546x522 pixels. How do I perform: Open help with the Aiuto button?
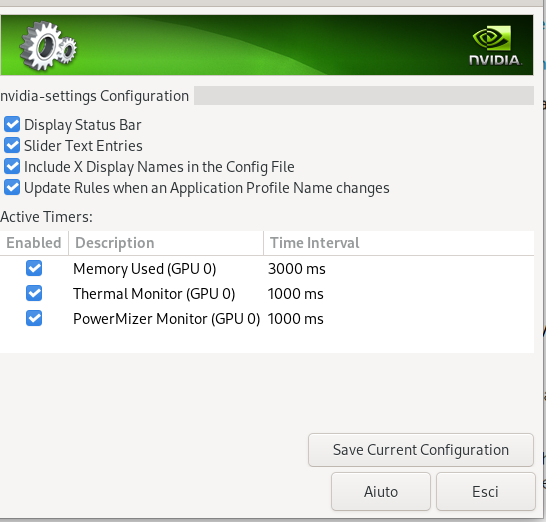point(381,491)
